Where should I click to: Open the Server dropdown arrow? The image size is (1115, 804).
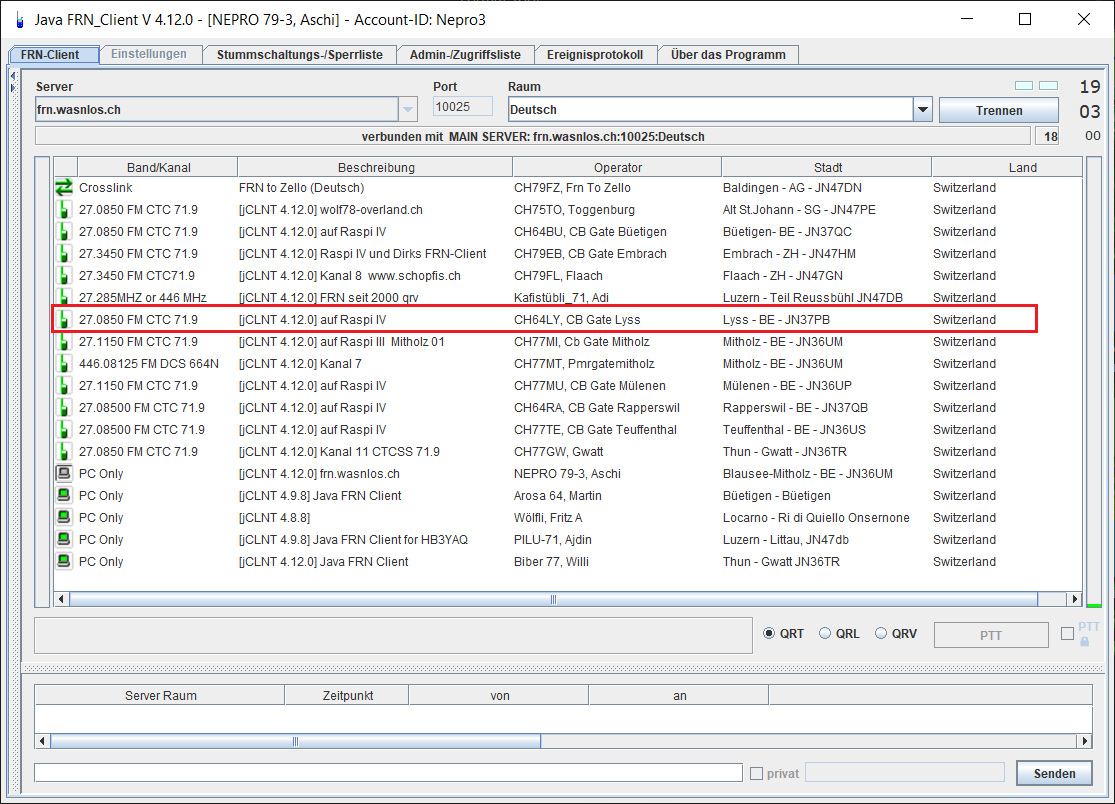click(407, 109)
